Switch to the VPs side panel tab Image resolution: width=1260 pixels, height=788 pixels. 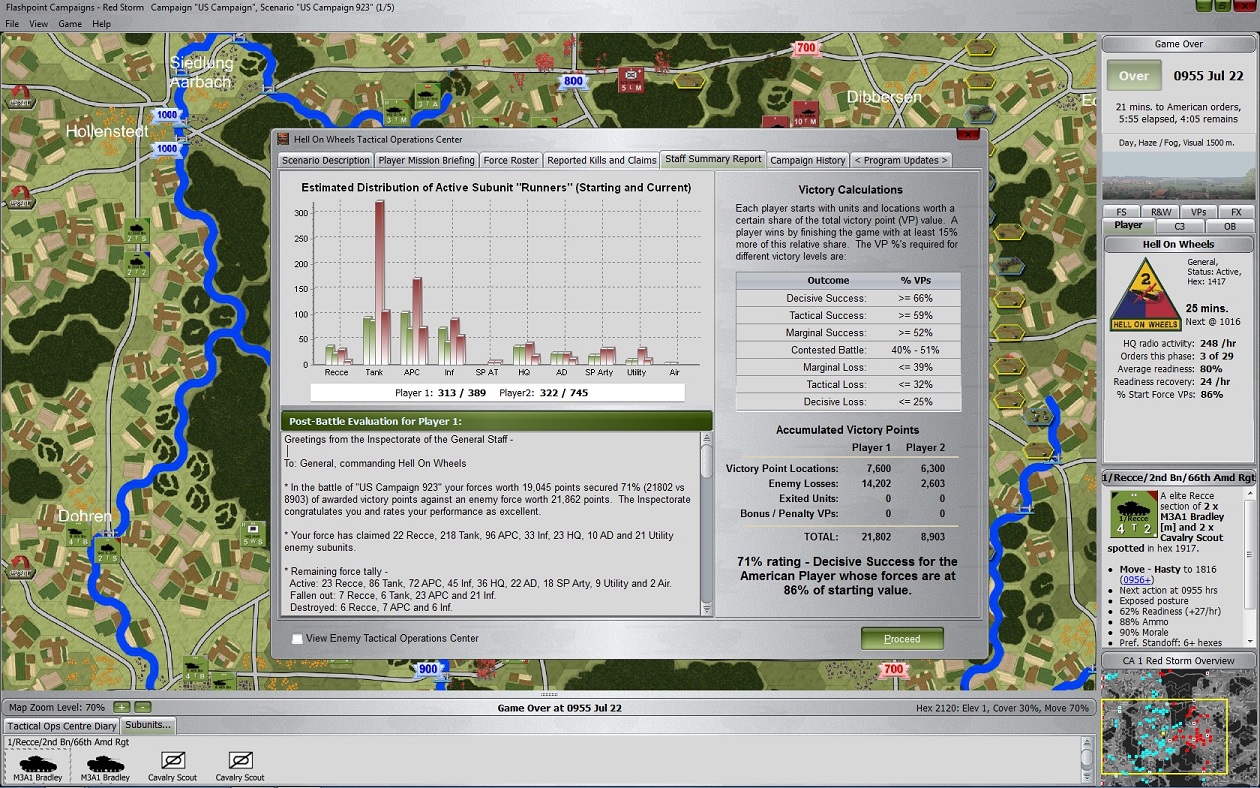click(1198, 212)
